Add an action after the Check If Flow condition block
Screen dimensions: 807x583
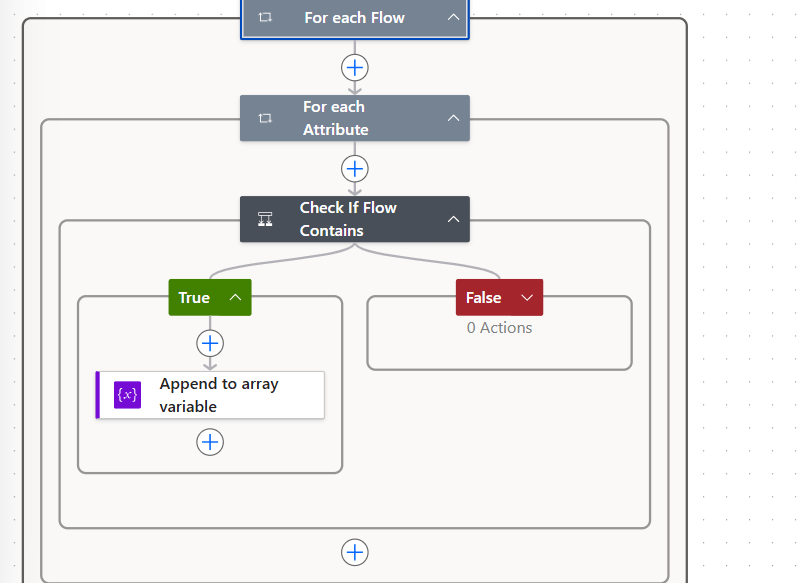coord(355,552)
